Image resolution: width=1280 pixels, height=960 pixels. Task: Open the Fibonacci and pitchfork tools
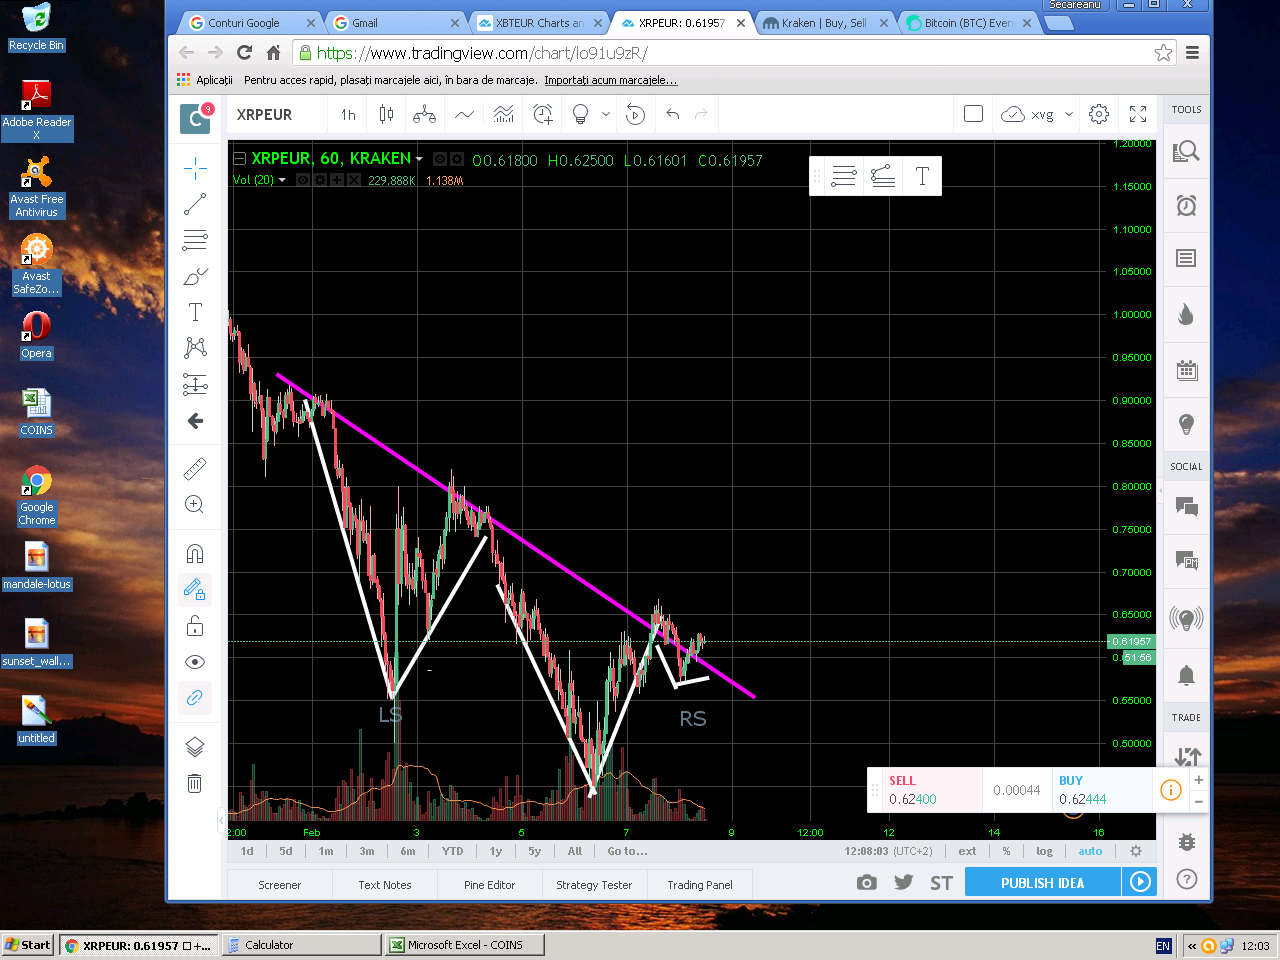tap(195, 240)
